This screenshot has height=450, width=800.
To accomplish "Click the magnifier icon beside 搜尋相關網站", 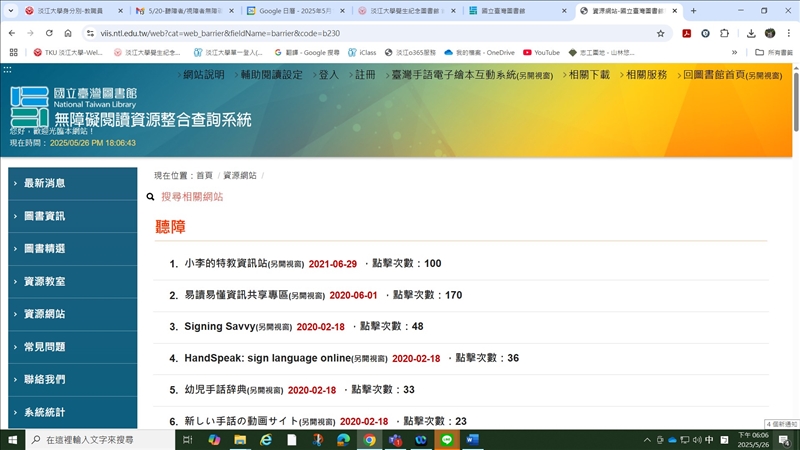I will pyautogui.click(x=151, y=197).
